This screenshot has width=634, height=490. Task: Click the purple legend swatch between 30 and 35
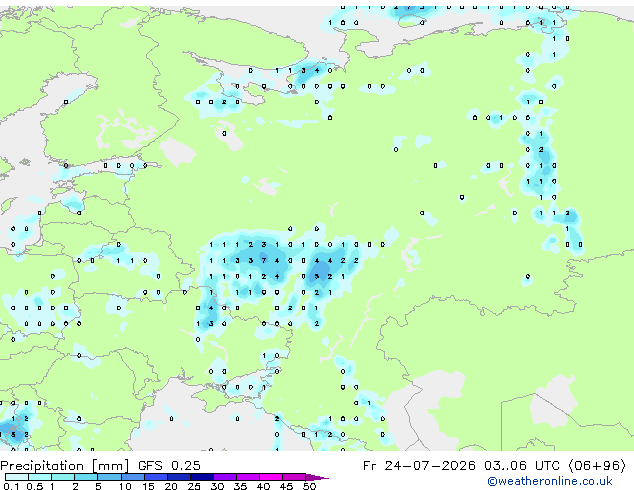(x=225, y=477)
